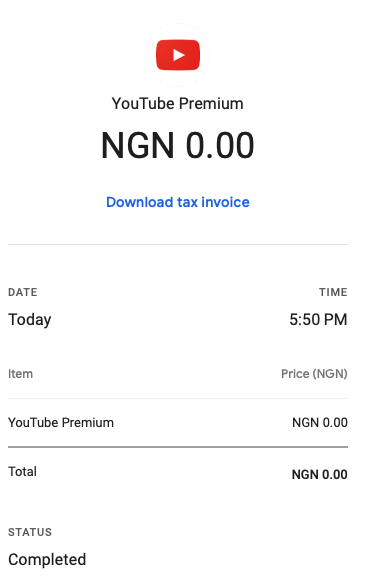Open the Download tax invoice link

[178, 202]
